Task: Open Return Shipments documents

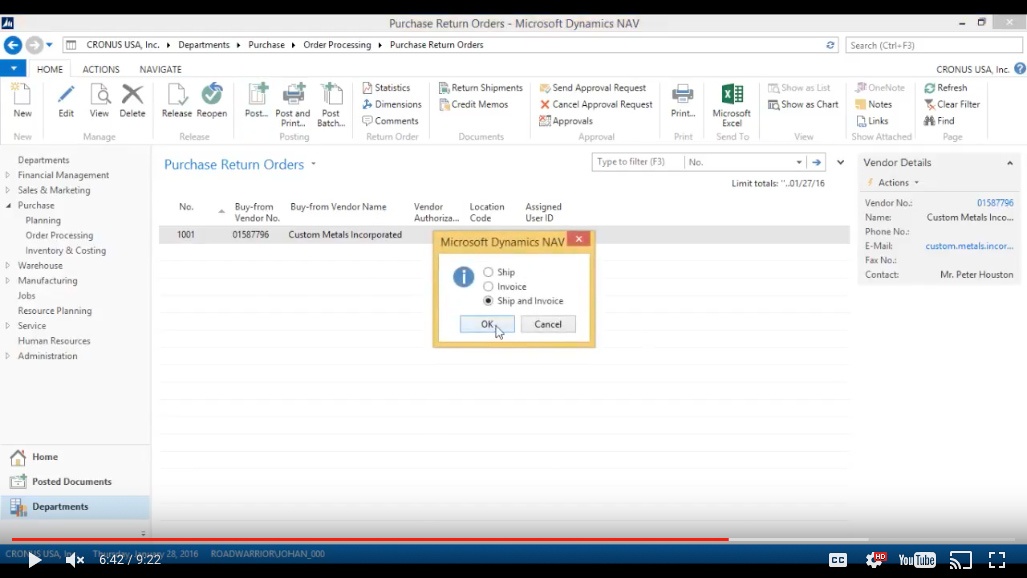Action: click(481, 88)
